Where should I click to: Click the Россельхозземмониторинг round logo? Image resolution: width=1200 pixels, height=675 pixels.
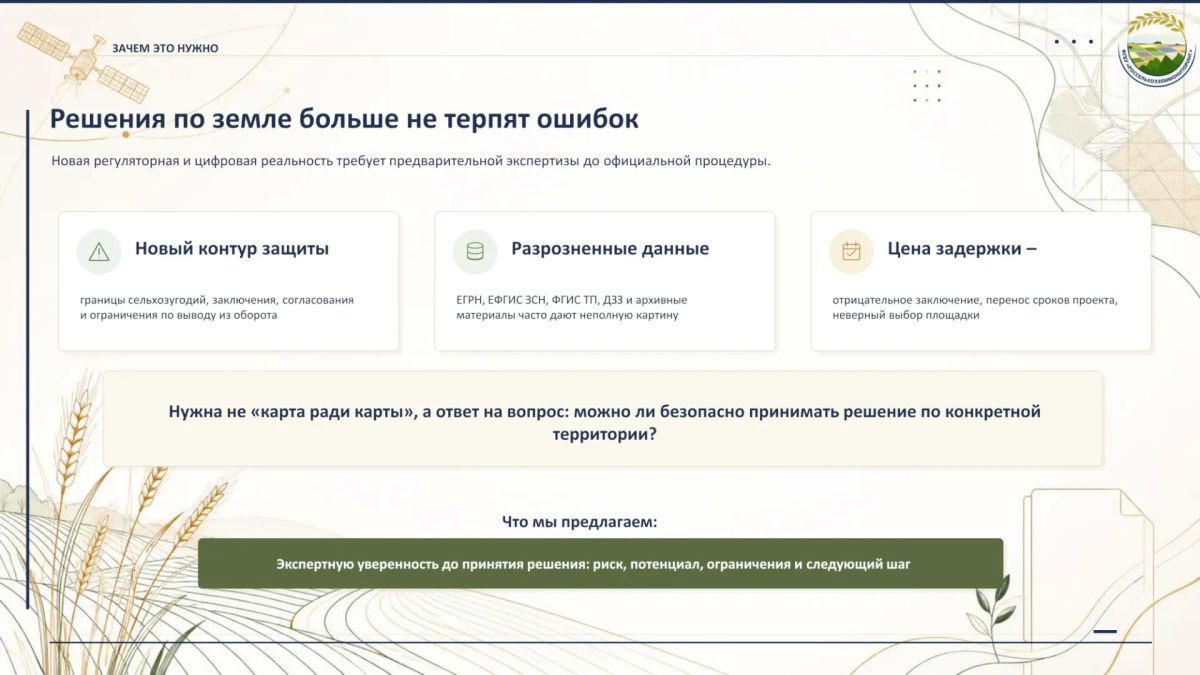click(1156, 49)
